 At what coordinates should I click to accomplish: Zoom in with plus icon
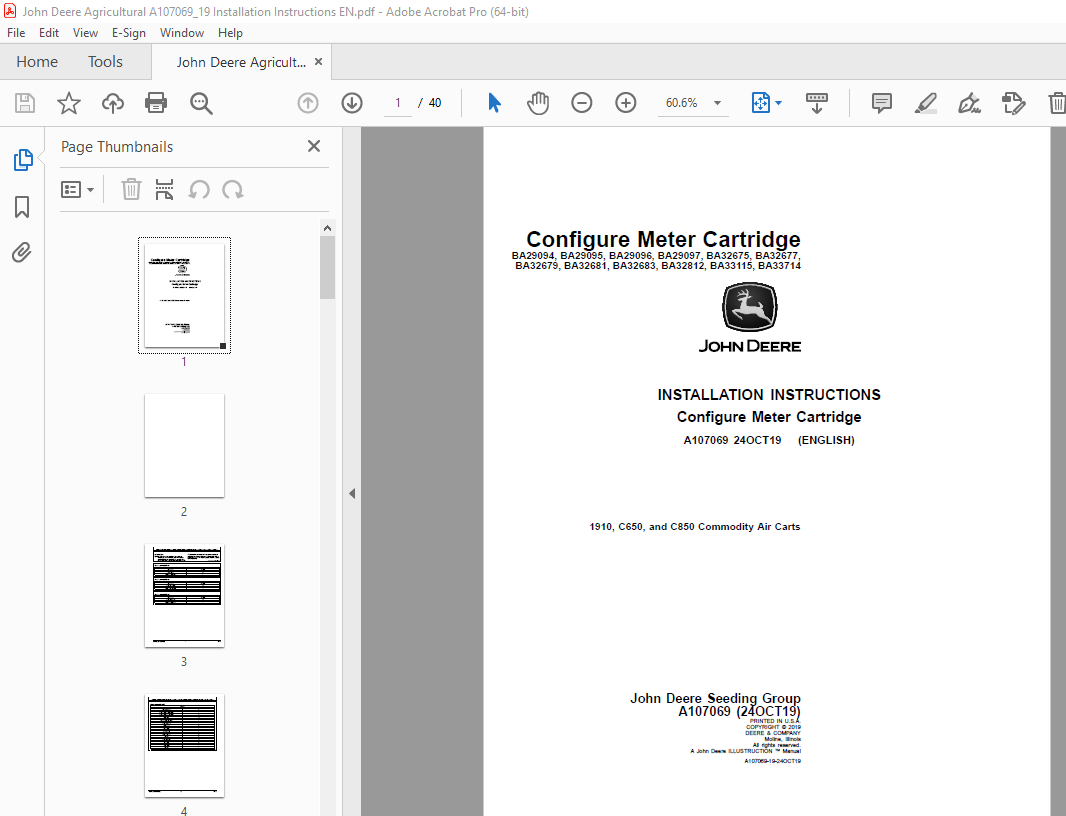tap(625, 103)
